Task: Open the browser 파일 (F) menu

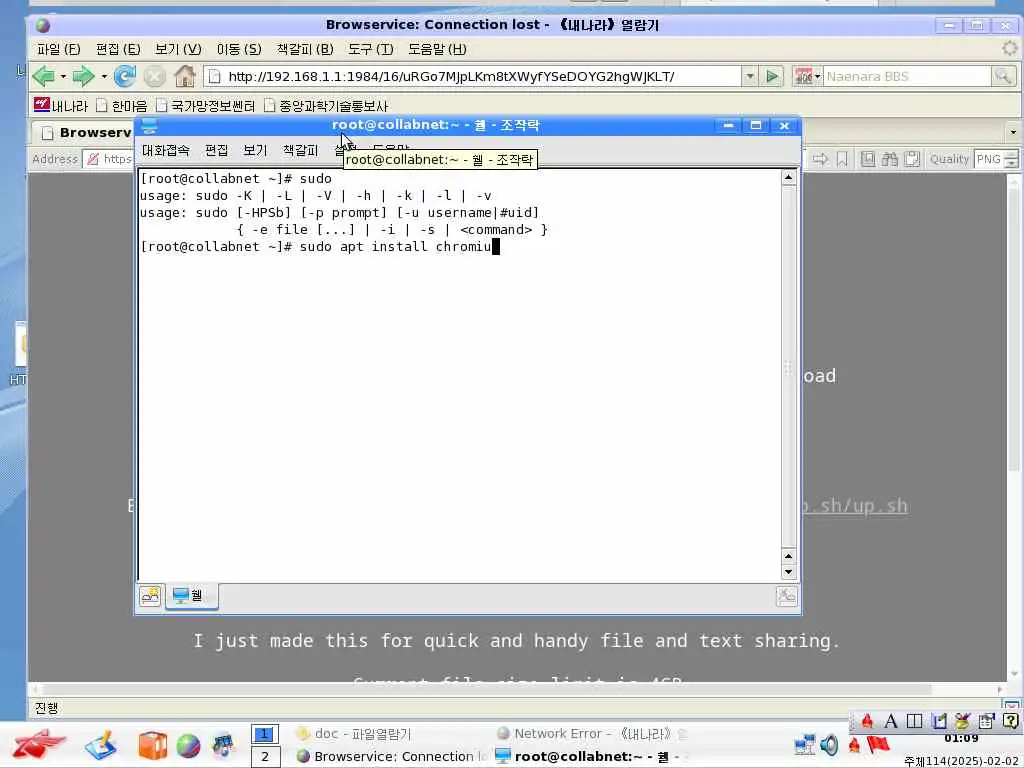Action: coord(59,49)
